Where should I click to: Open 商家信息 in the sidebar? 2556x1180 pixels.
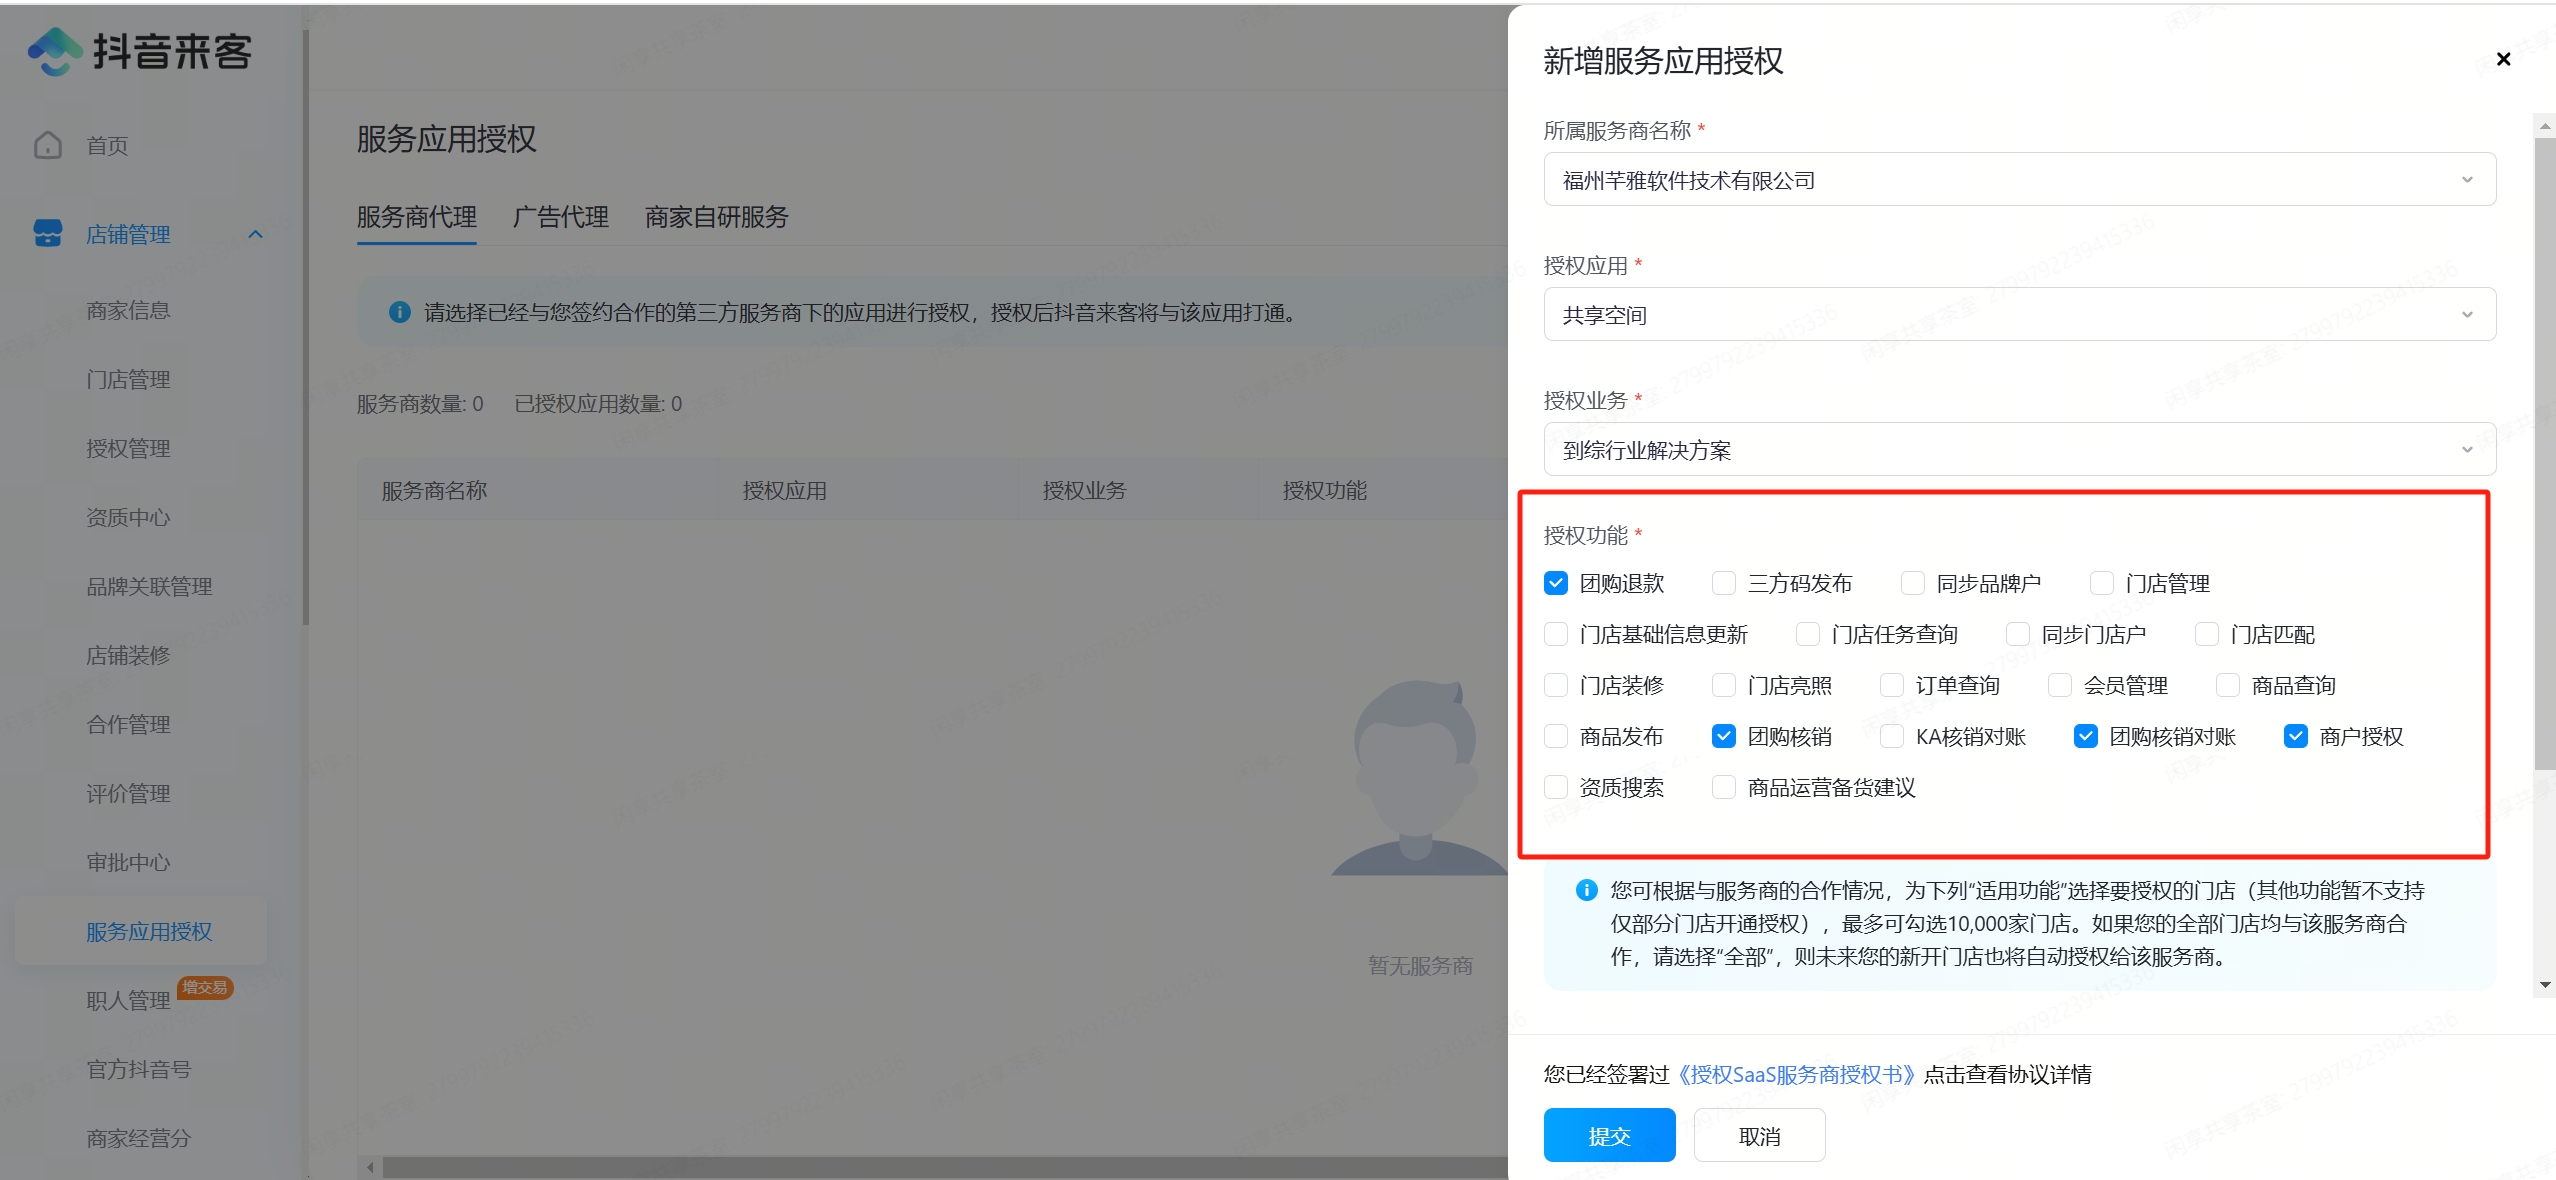click(x=128, y=311)
